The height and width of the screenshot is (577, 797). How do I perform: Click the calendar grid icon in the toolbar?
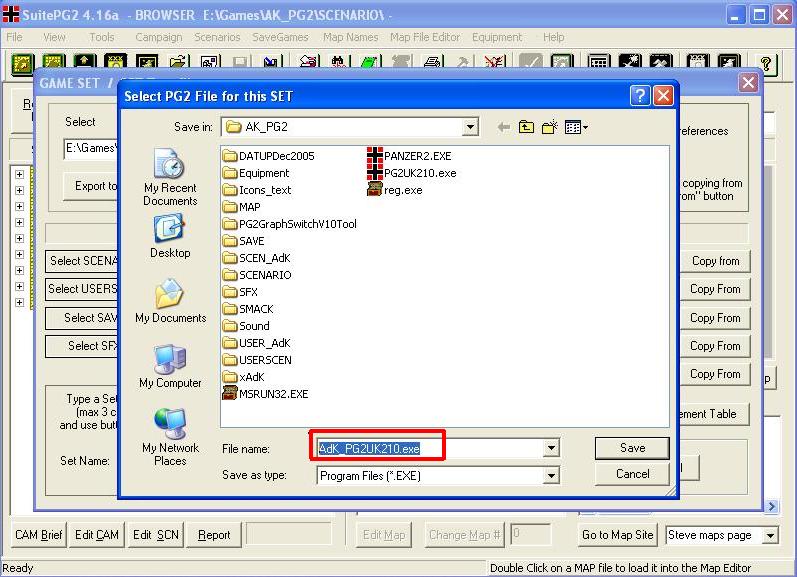pyautogui.click(x=598, y=63)
